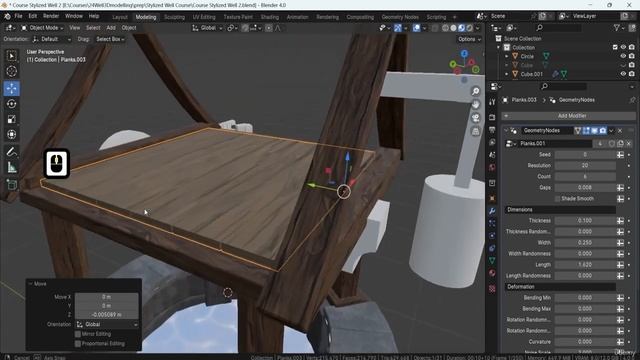This screenshot has height=360, width=640.
Task: Expand the Circle object in outliner
Action: pos(507,56)
